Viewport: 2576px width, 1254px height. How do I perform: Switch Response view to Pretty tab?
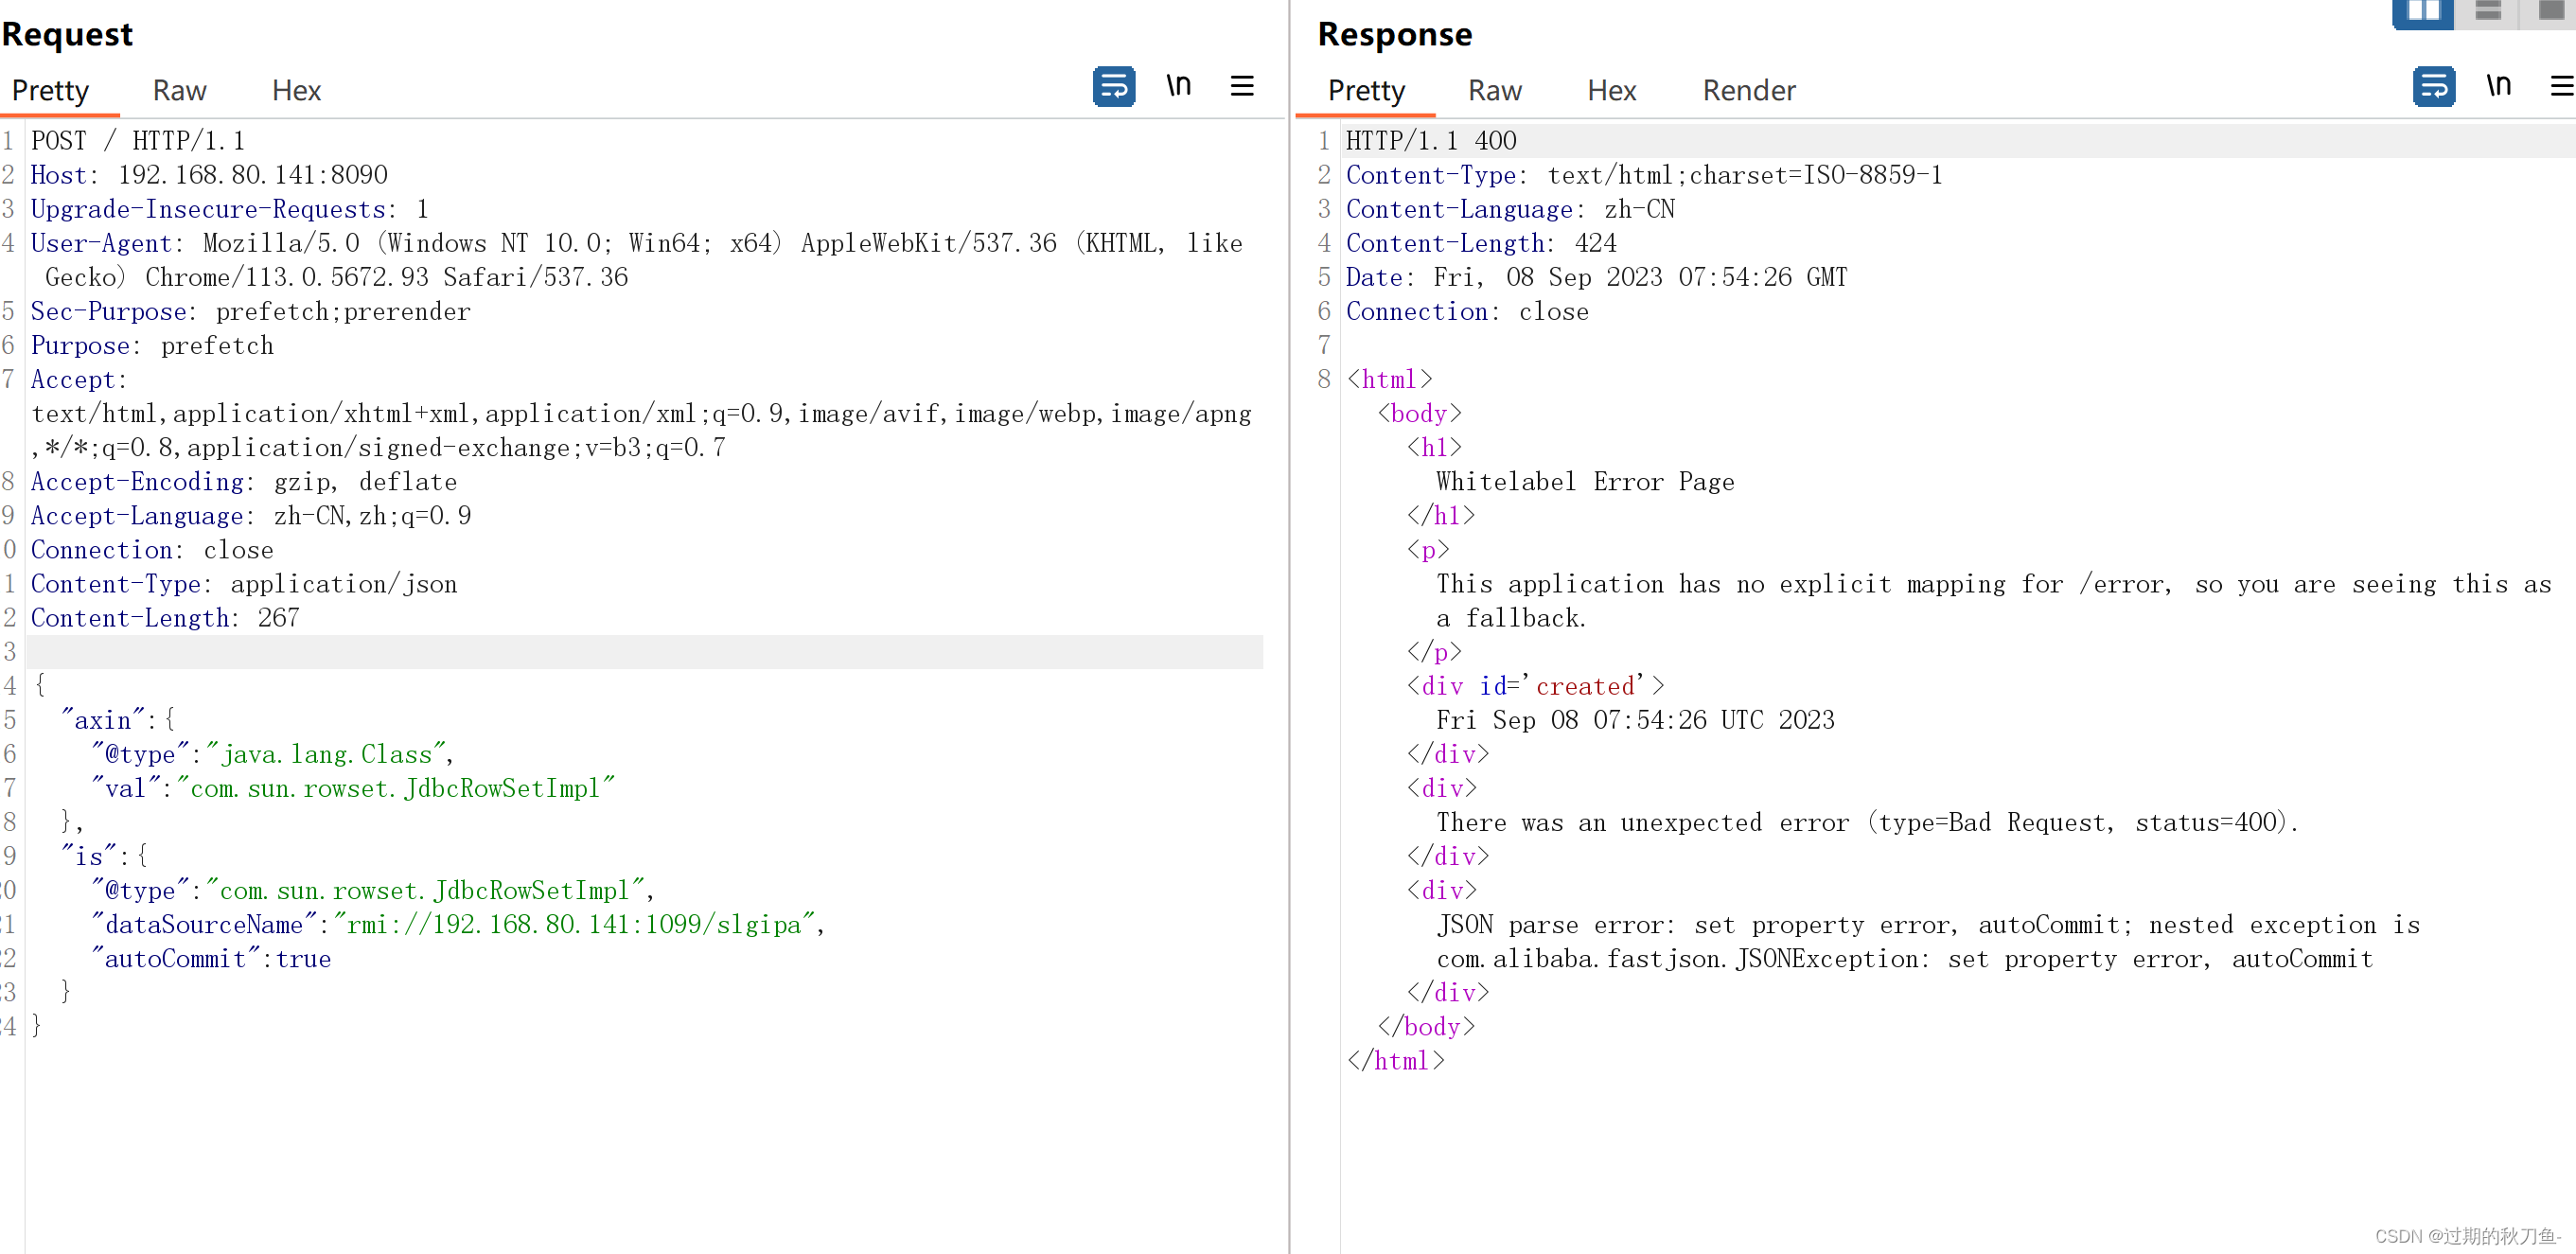pos(1366,91)
